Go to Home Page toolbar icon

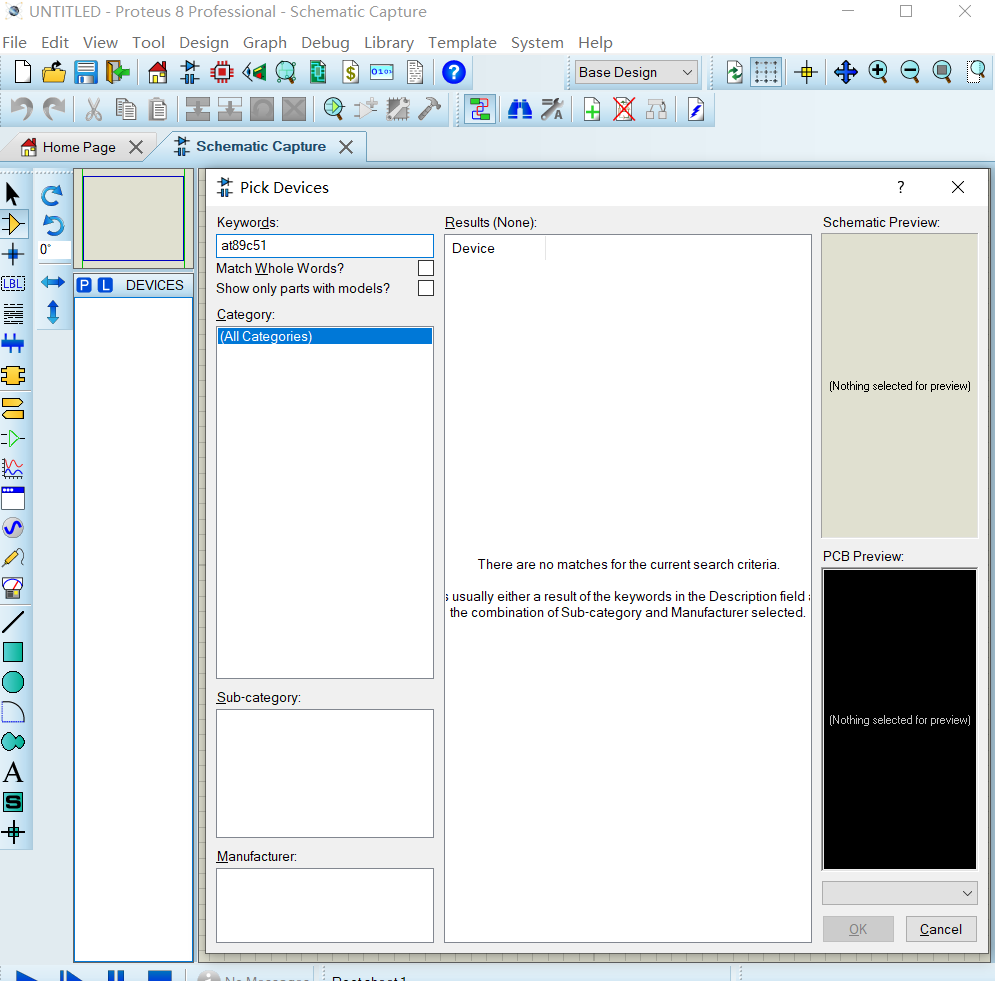157,72
